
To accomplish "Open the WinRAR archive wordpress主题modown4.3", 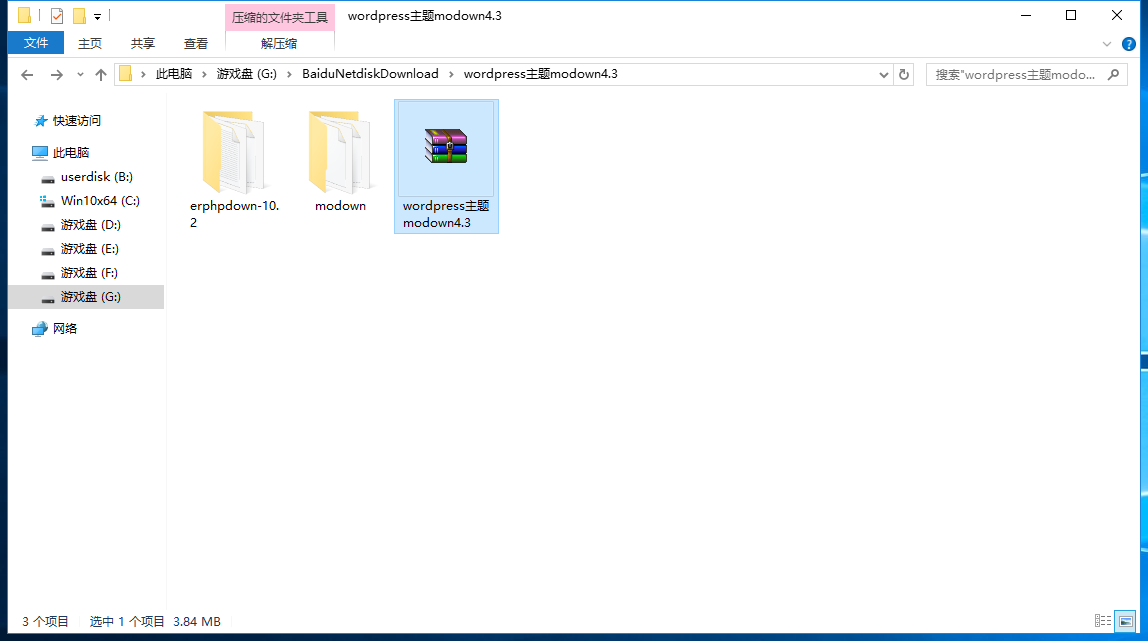I will (446, 150).
